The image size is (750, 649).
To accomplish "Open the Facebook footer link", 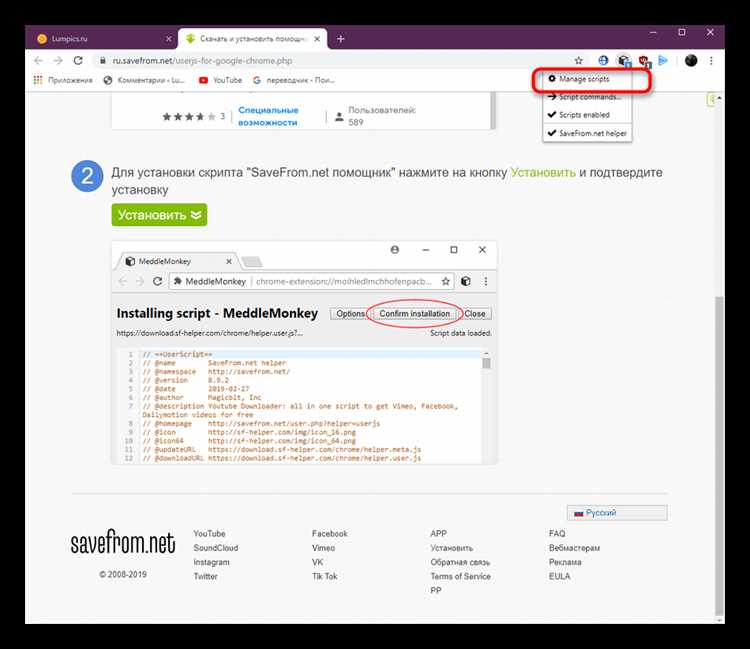I will (330, 533).
